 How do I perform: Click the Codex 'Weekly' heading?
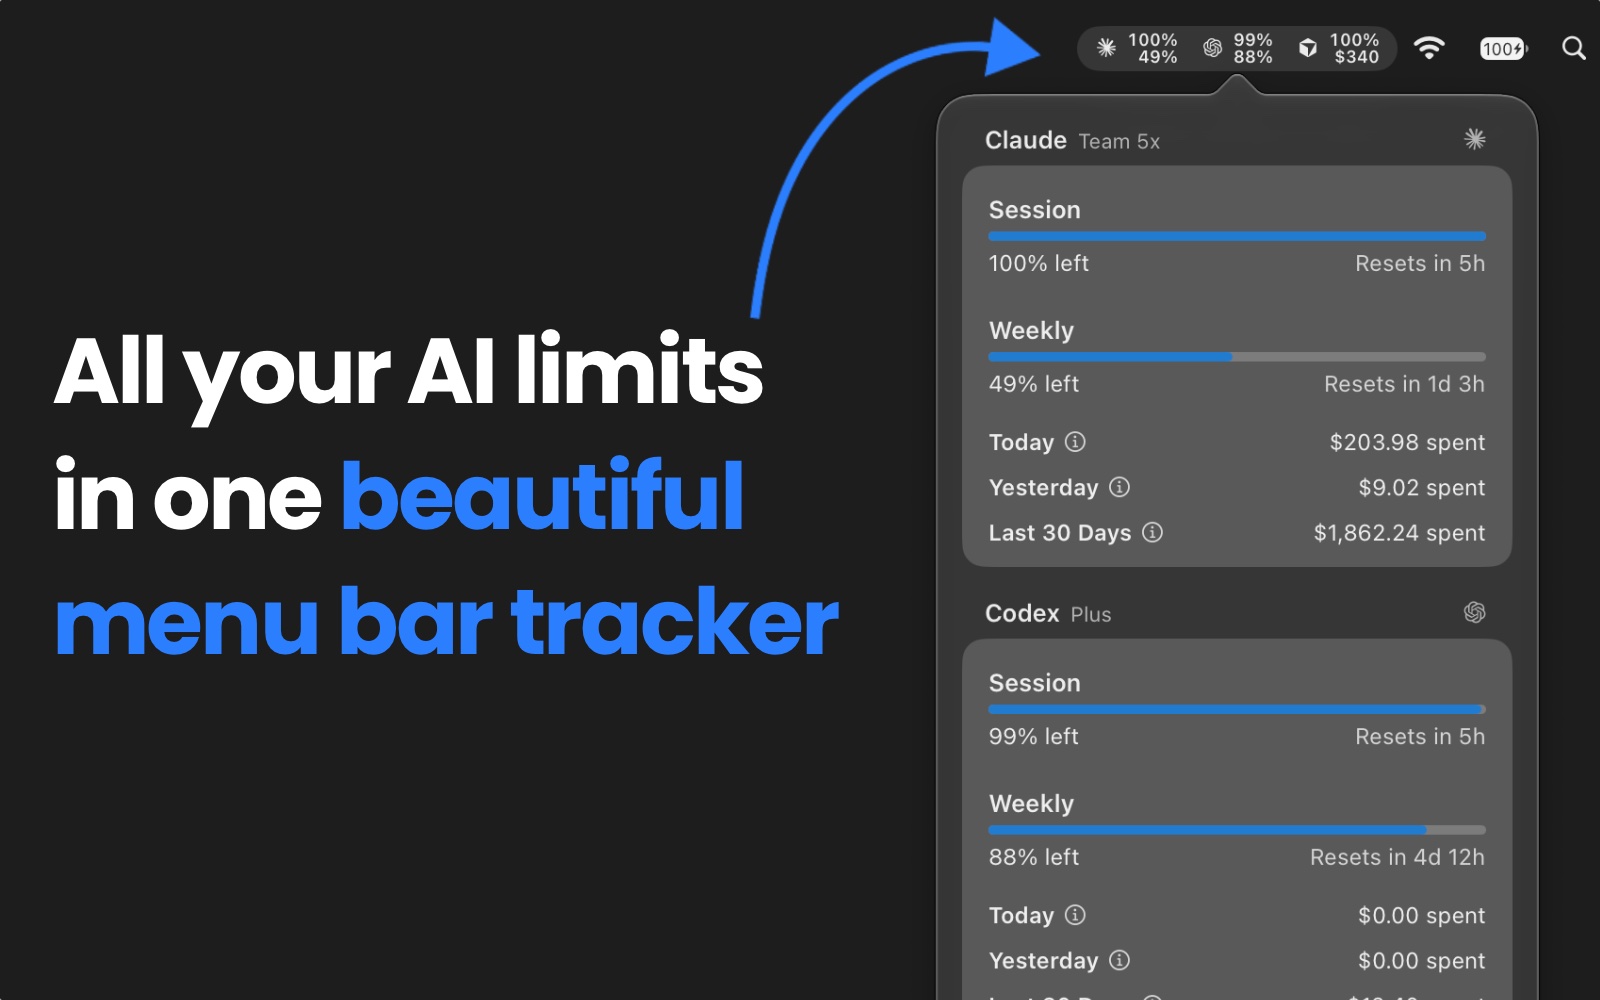(x=1031, y=804)
